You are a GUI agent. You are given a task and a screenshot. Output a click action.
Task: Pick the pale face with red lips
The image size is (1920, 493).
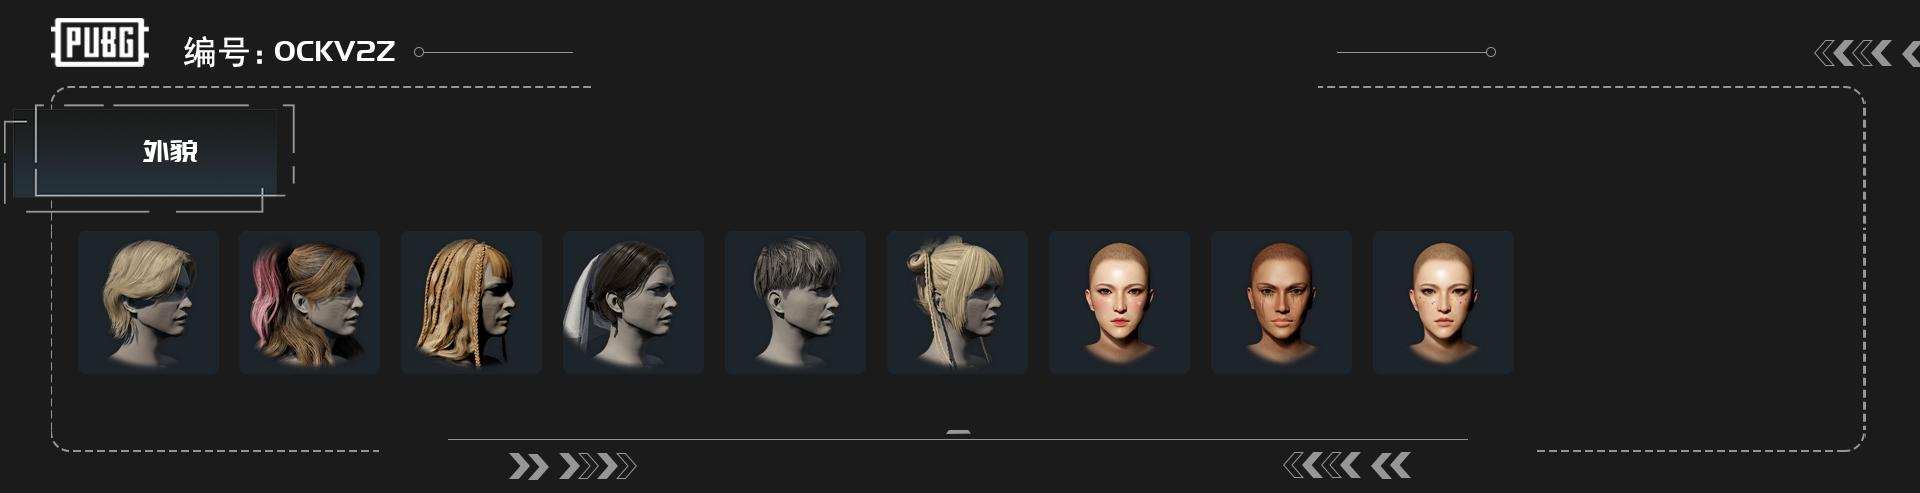click(1119, 302)
